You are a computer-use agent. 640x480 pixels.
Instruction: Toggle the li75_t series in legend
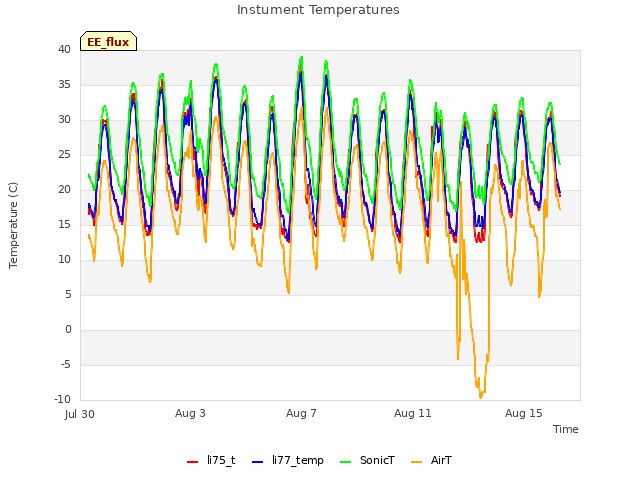(211, 460)
